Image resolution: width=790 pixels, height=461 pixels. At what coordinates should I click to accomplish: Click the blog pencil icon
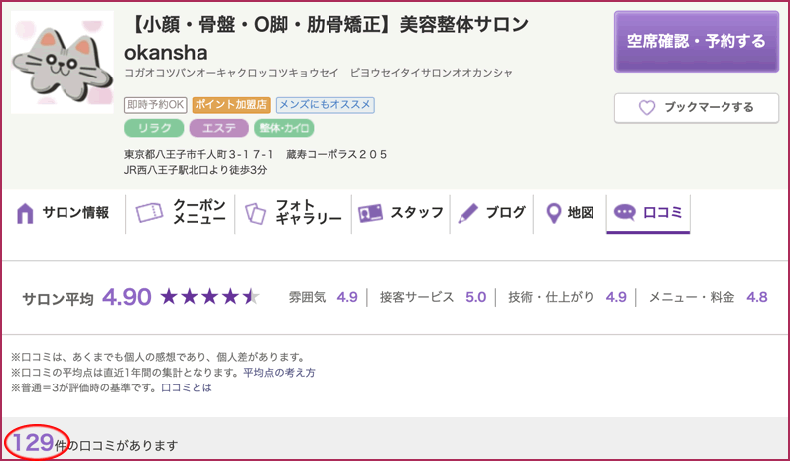tap(468, 213)
